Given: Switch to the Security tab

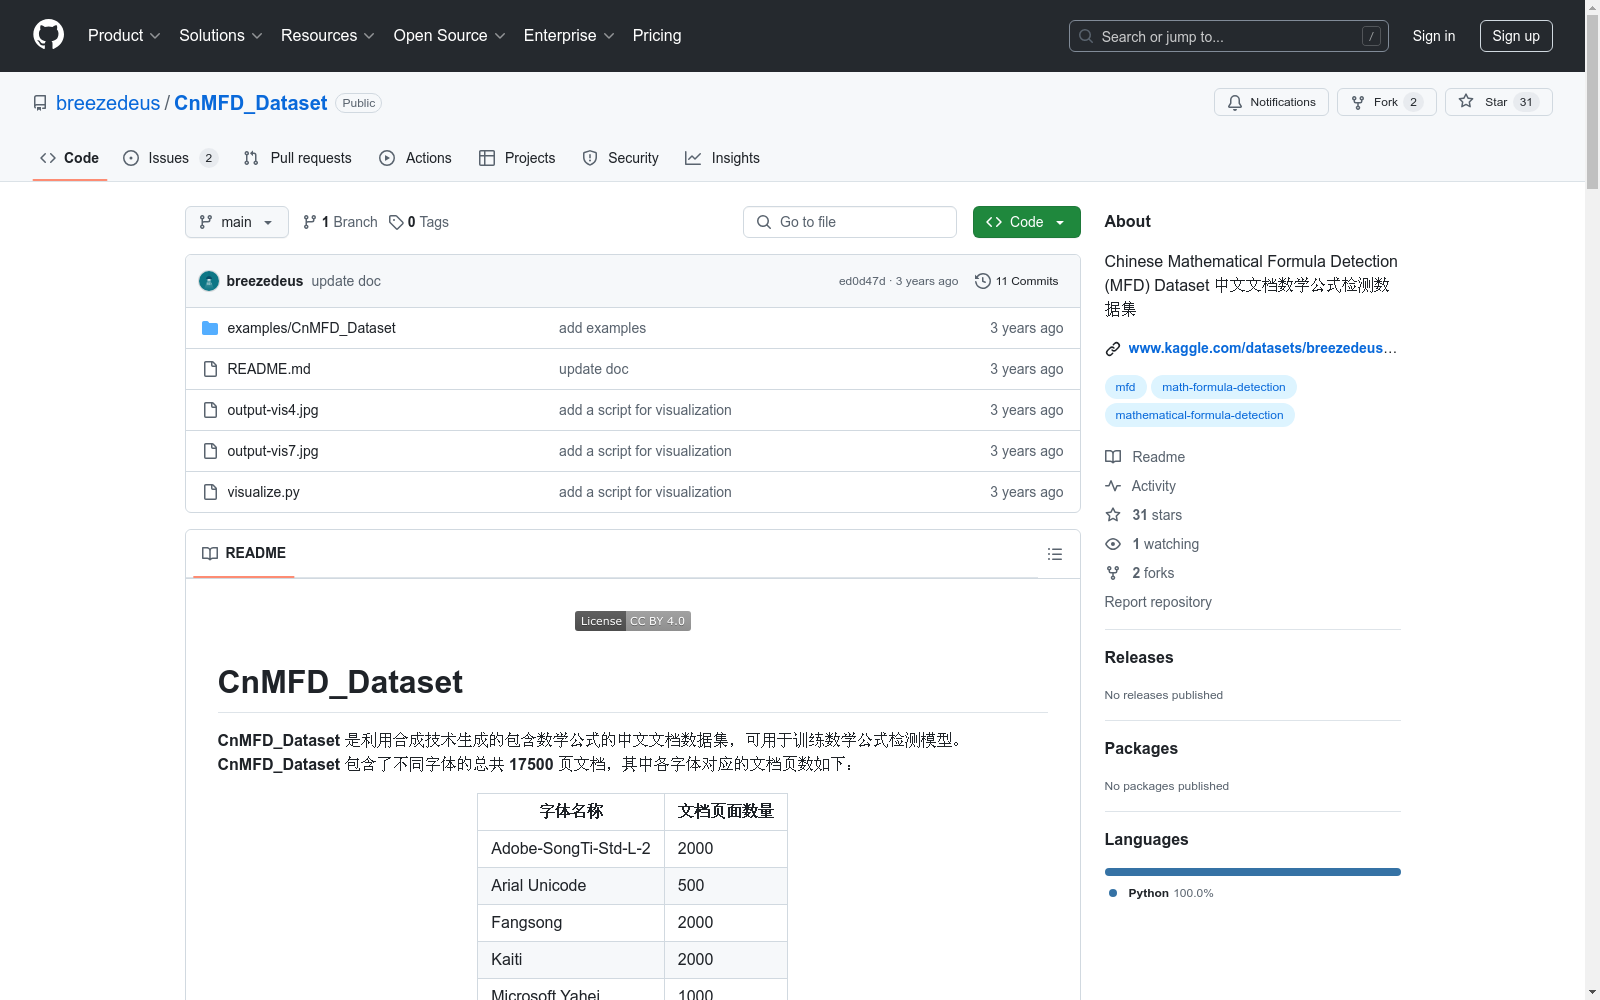Looking at the screenshot, I should coord(621,158).
